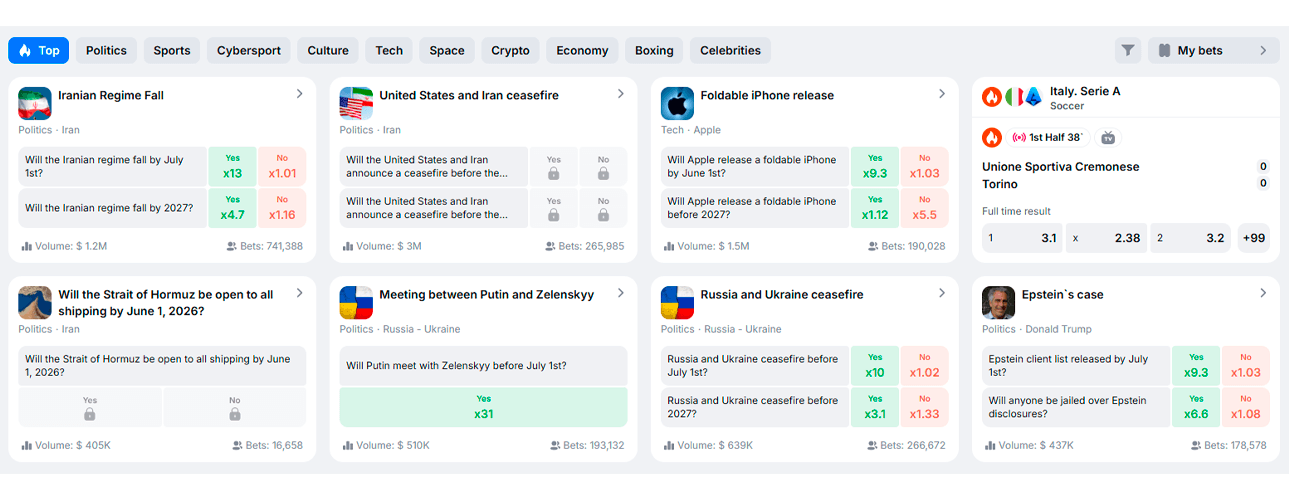Click the Epstein case photo thumbnail

click(998, 302)
